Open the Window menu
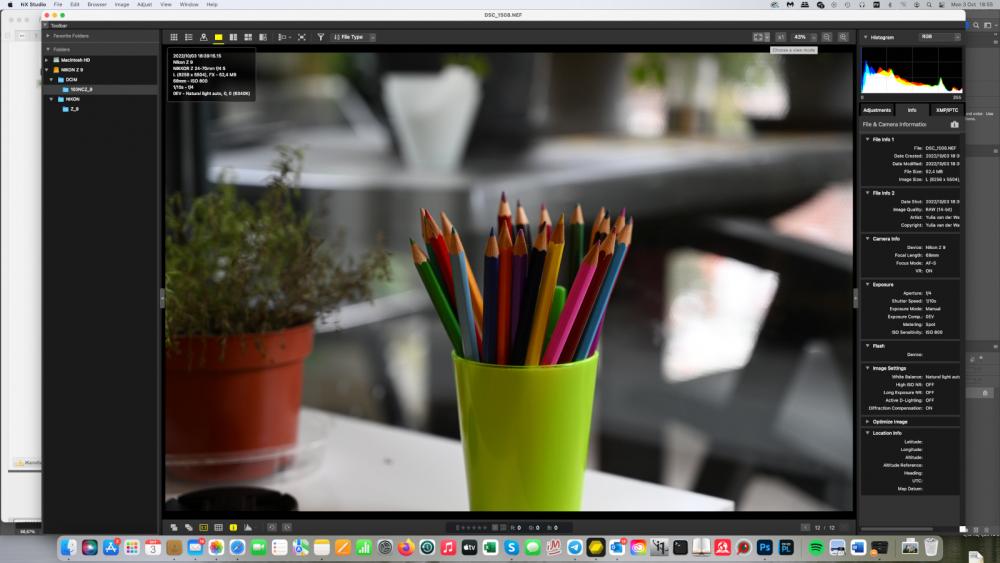 (x=189, y=4)
